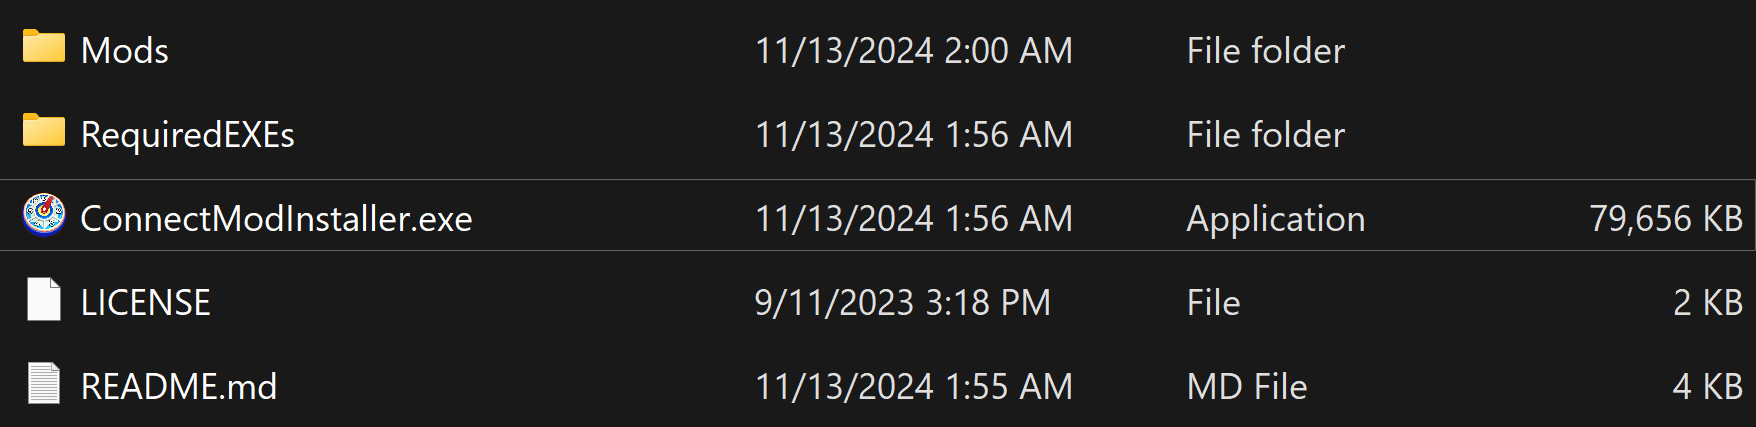Viewport: 1756px width, 427px height.
Task: Click the Mods date modified 2:00 AM
Action: coord(913,51)
